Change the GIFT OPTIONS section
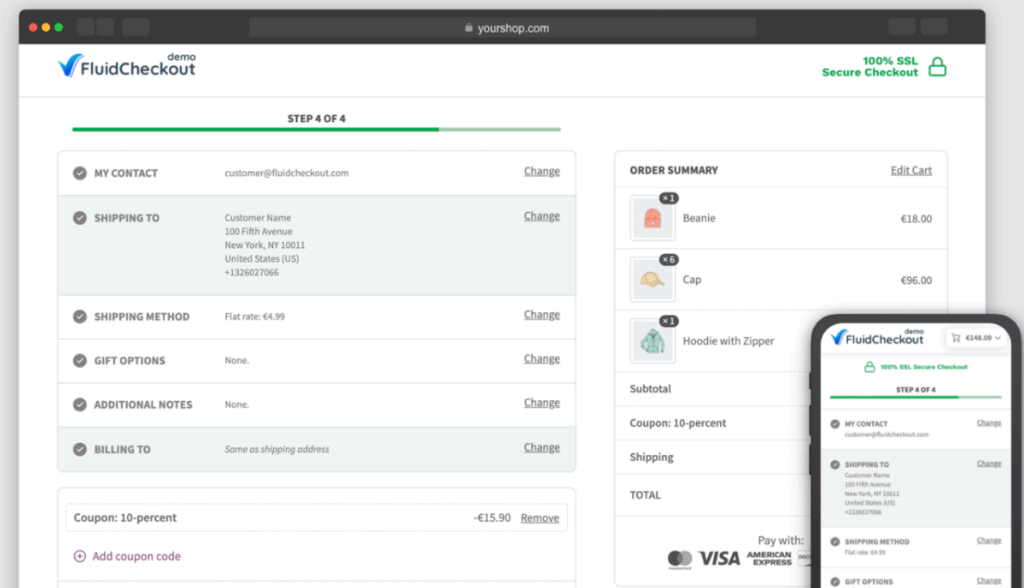Image resolution: width=1024 pixels, height=588 pixels. click(x=541, y=358)
